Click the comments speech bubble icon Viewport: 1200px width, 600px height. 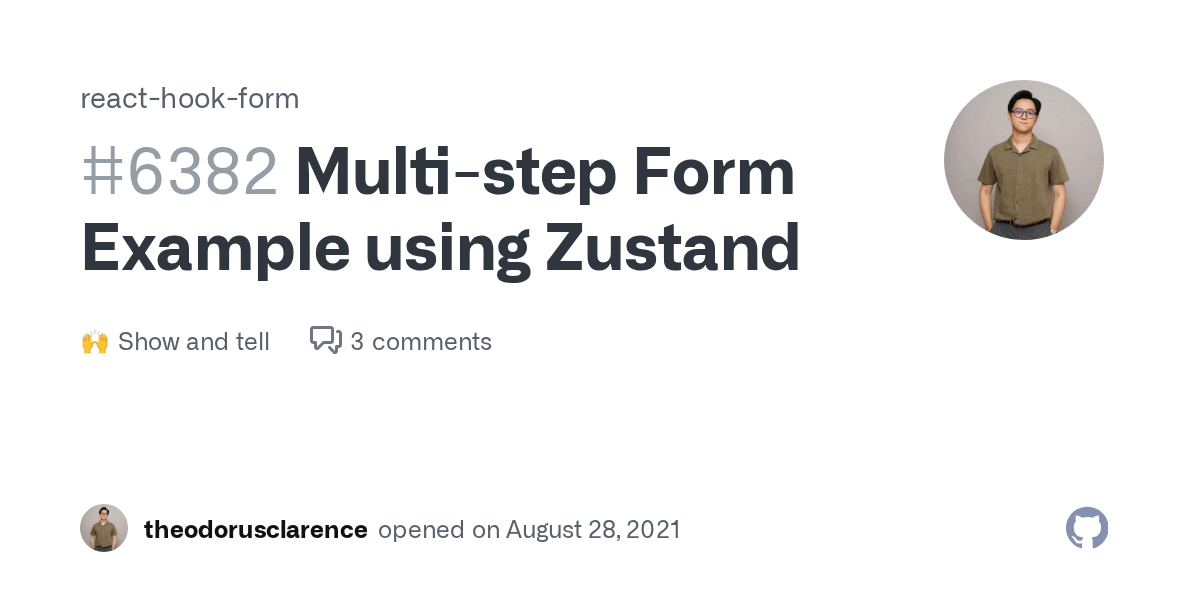pos(325,341)
